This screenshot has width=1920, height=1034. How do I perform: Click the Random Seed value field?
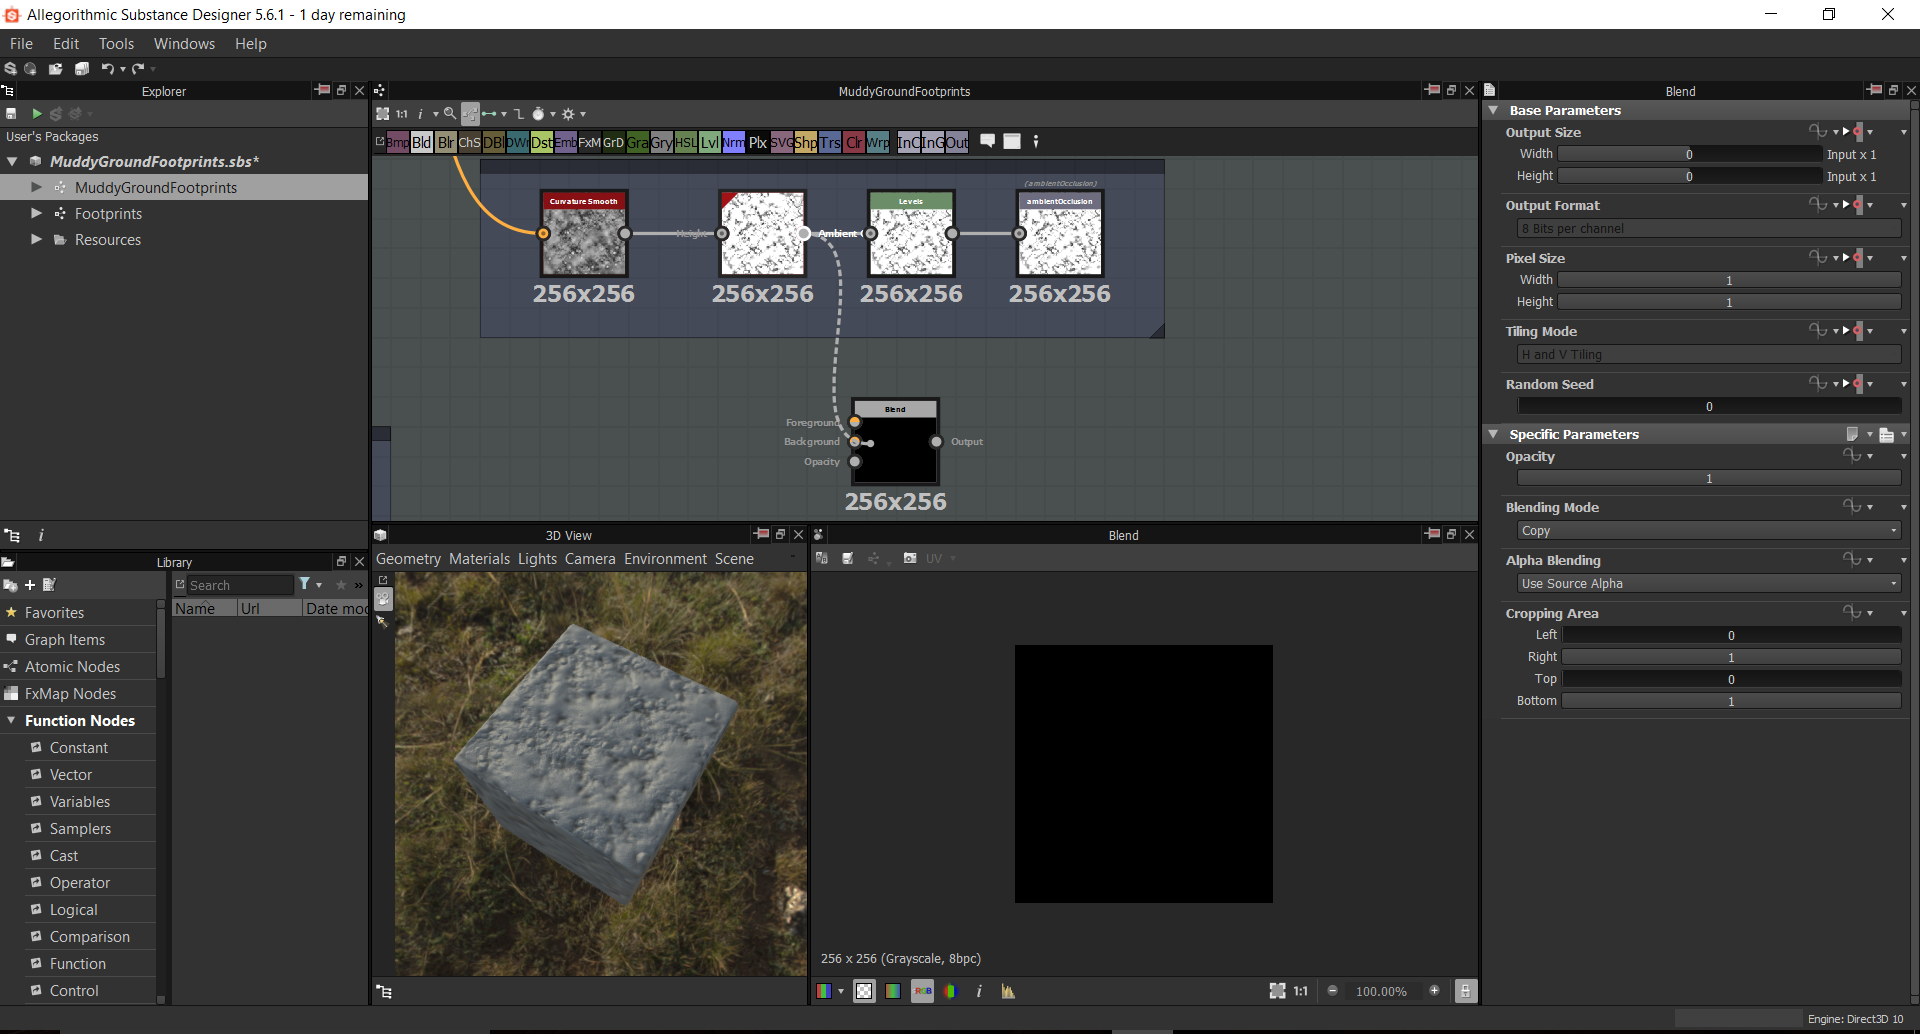(1709, 406)
